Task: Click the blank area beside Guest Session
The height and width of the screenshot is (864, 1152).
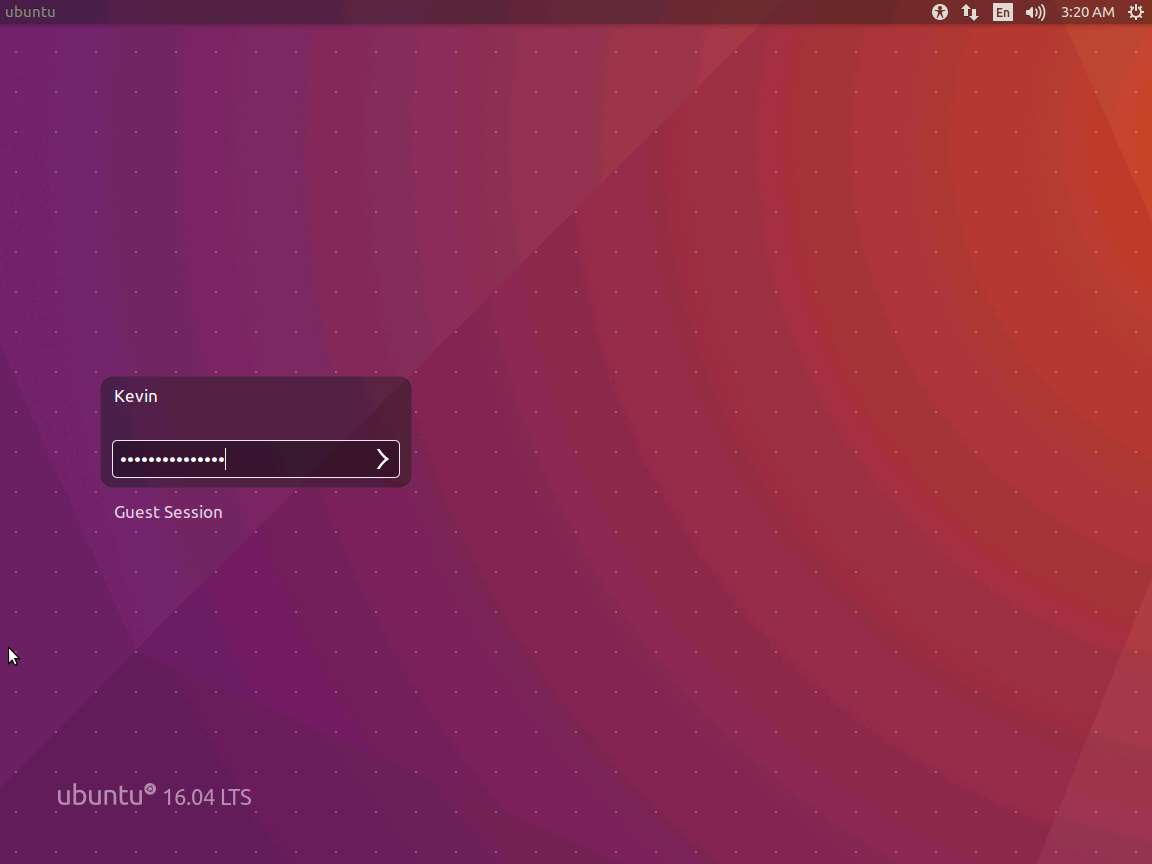Action: click(x=320, y=512)
